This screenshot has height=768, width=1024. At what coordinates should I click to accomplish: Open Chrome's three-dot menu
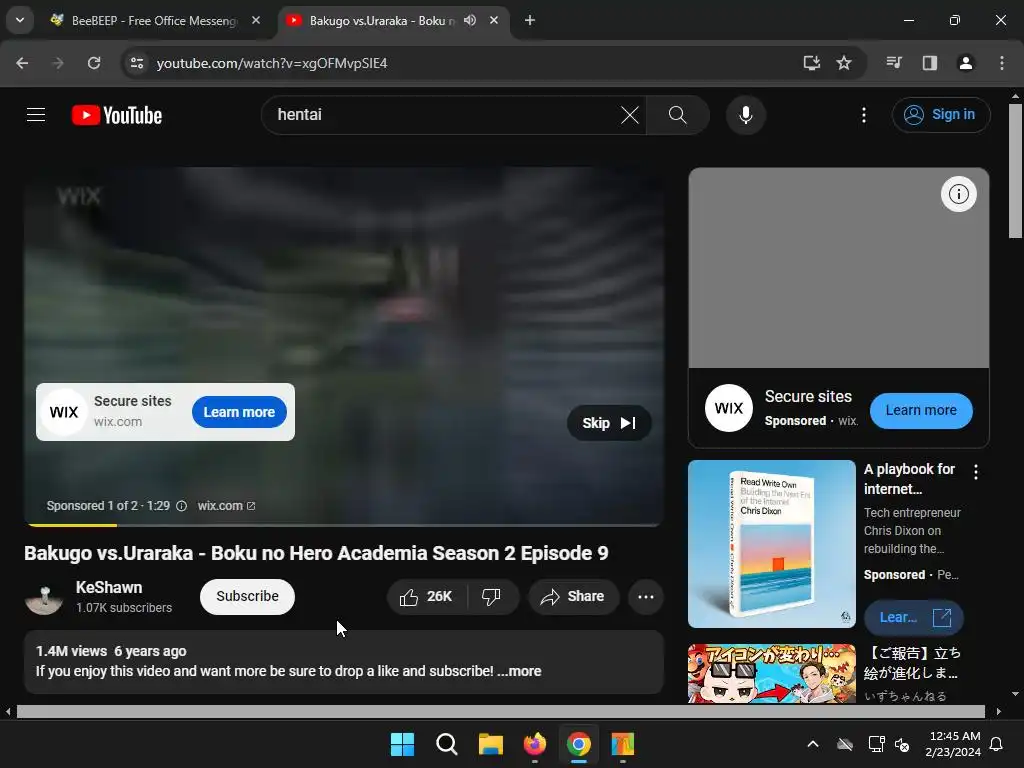click(1002, 63)
